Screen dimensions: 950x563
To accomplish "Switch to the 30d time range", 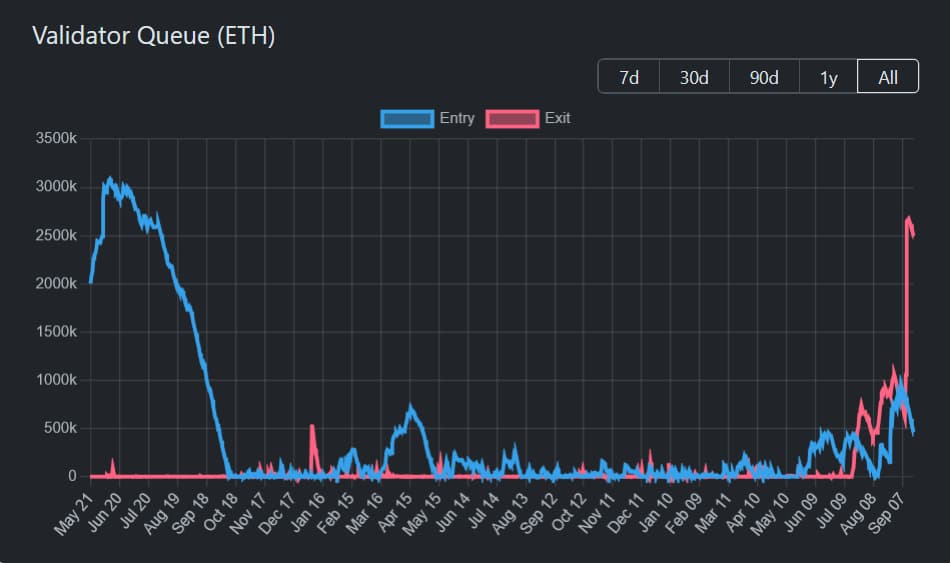I will pyautogui.click(x=694, y=77).
